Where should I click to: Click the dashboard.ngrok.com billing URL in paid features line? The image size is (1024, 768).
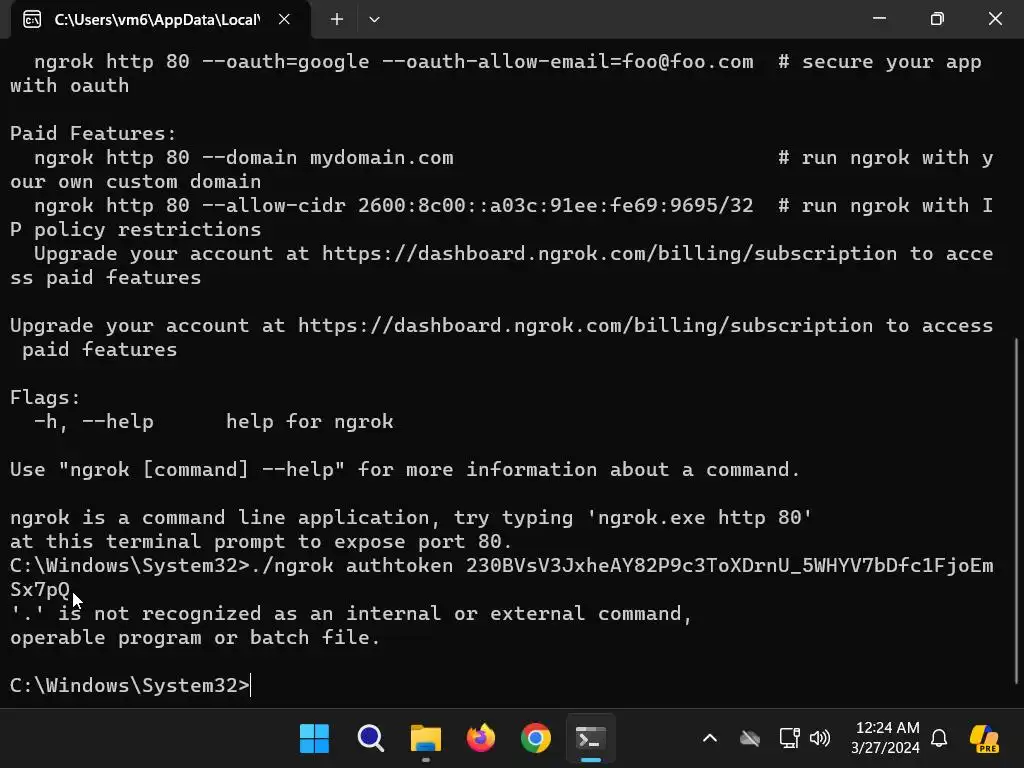pyautogui.click(x=609, y=253)
